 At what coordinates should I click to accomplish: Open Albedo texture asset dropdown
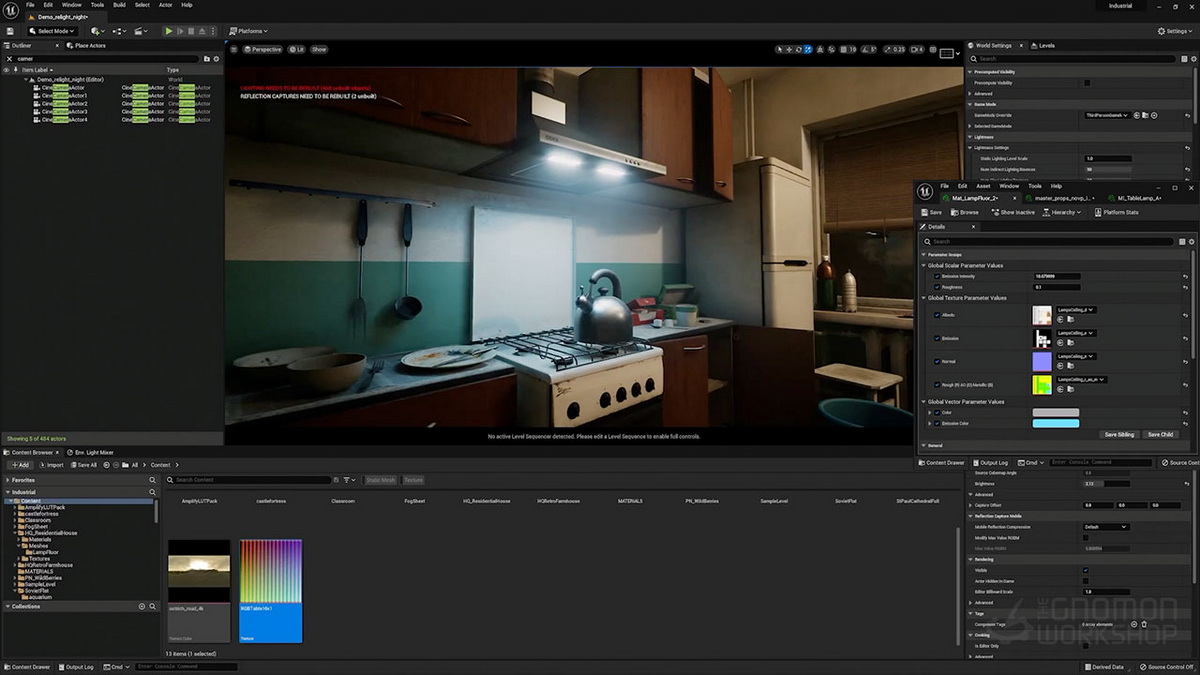click(x=1077, y=310)
